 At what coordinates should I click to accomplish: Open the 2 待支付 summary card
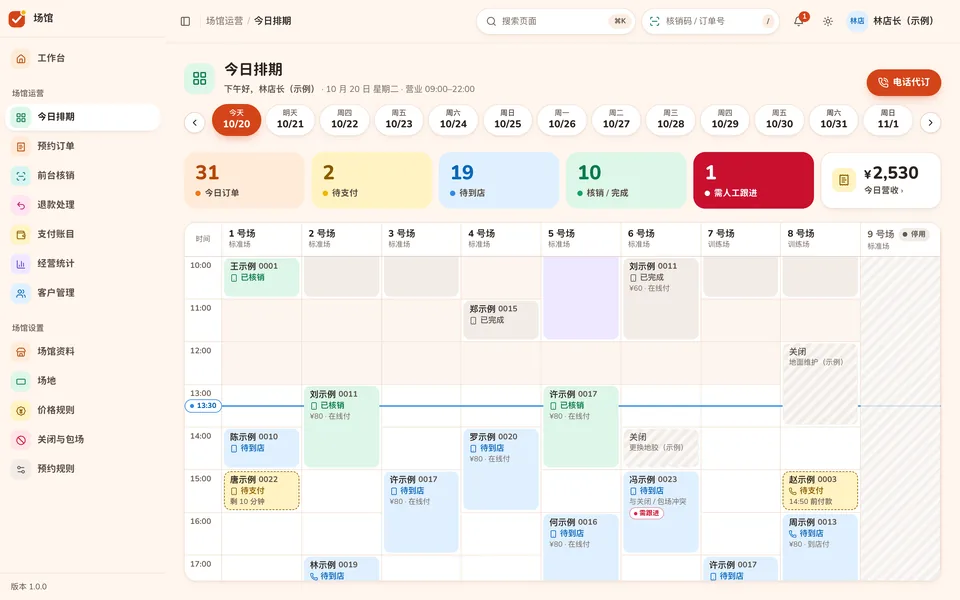point(372,180)
